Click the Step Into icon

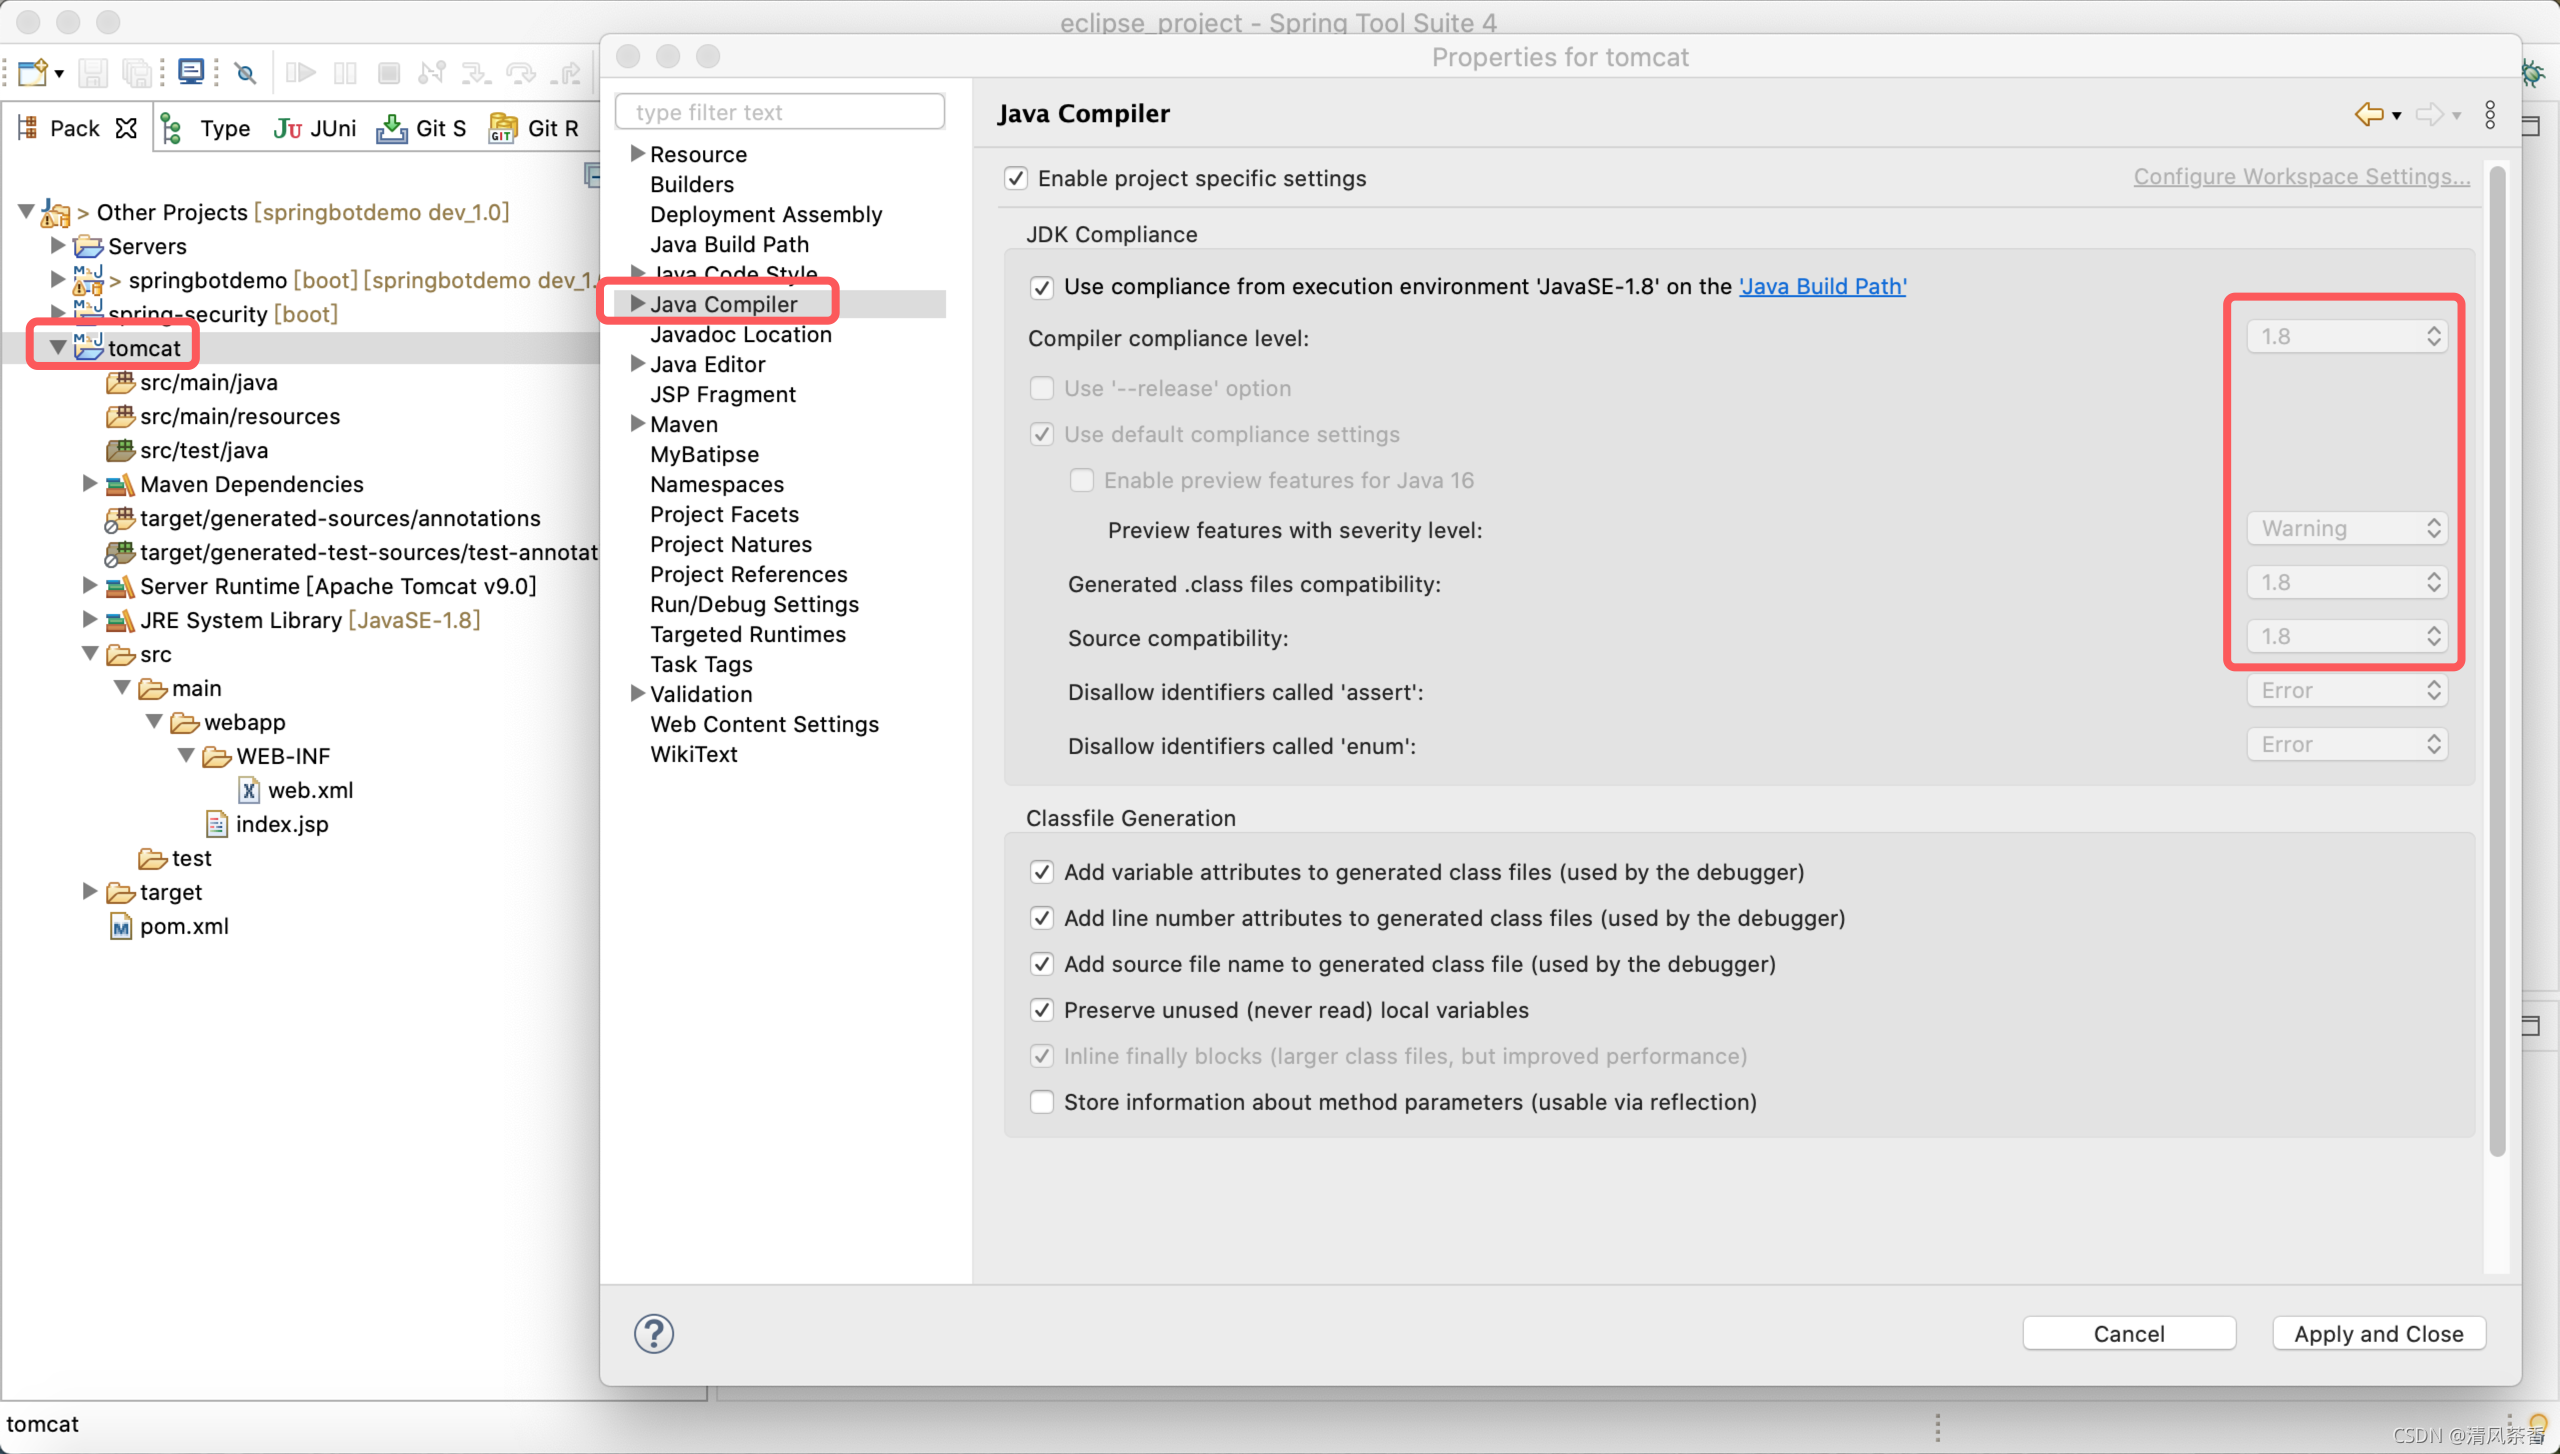[x=476, y=73]
